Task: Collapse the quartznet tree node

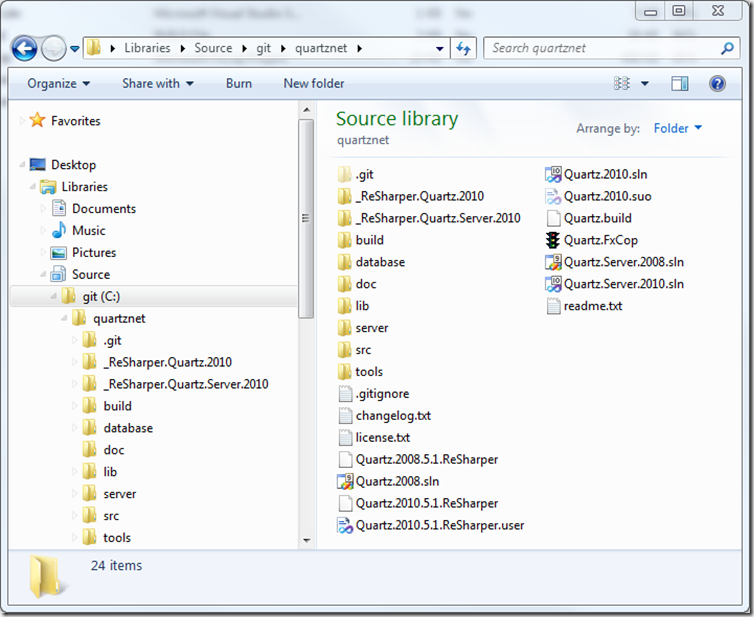Action: tap(62, 319)
